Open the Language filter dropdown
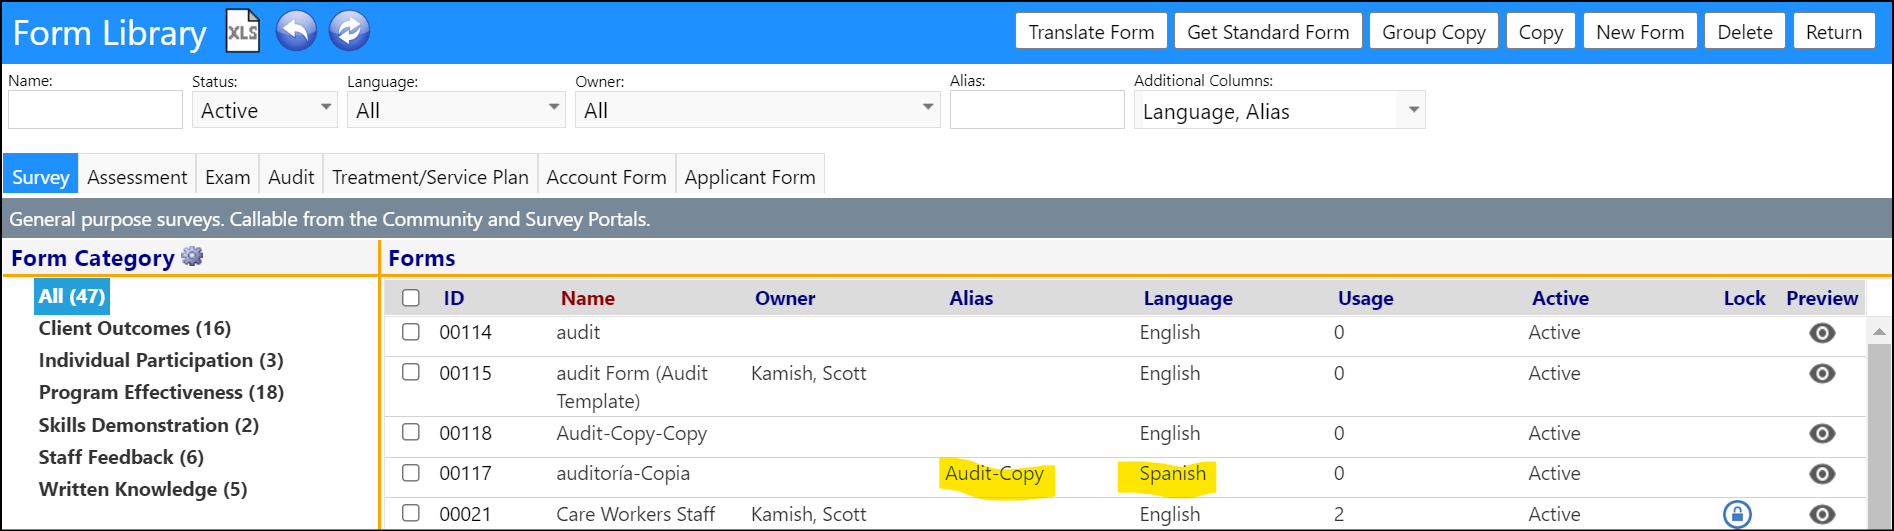The width and height of the screenshot is (1894, 531). [x=456, y=110]
